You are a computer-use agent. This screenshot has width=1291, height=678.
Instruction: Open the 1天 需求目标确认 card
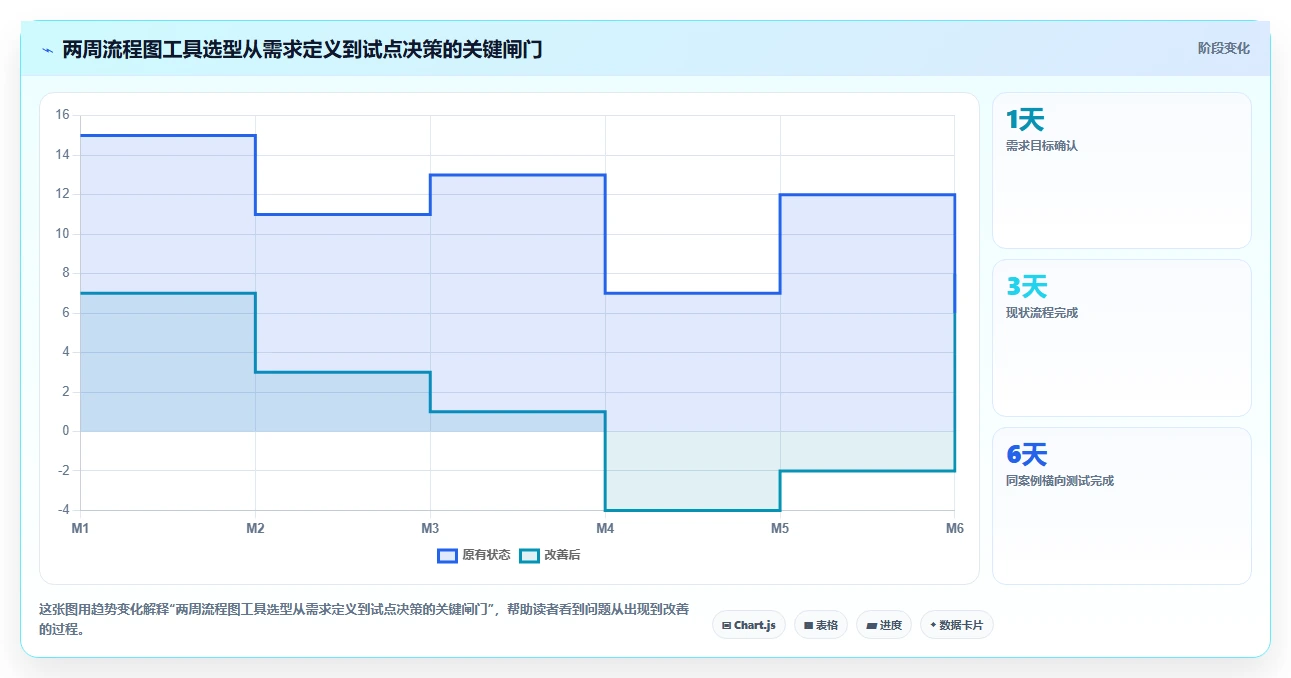click(x=1121, y=170)
